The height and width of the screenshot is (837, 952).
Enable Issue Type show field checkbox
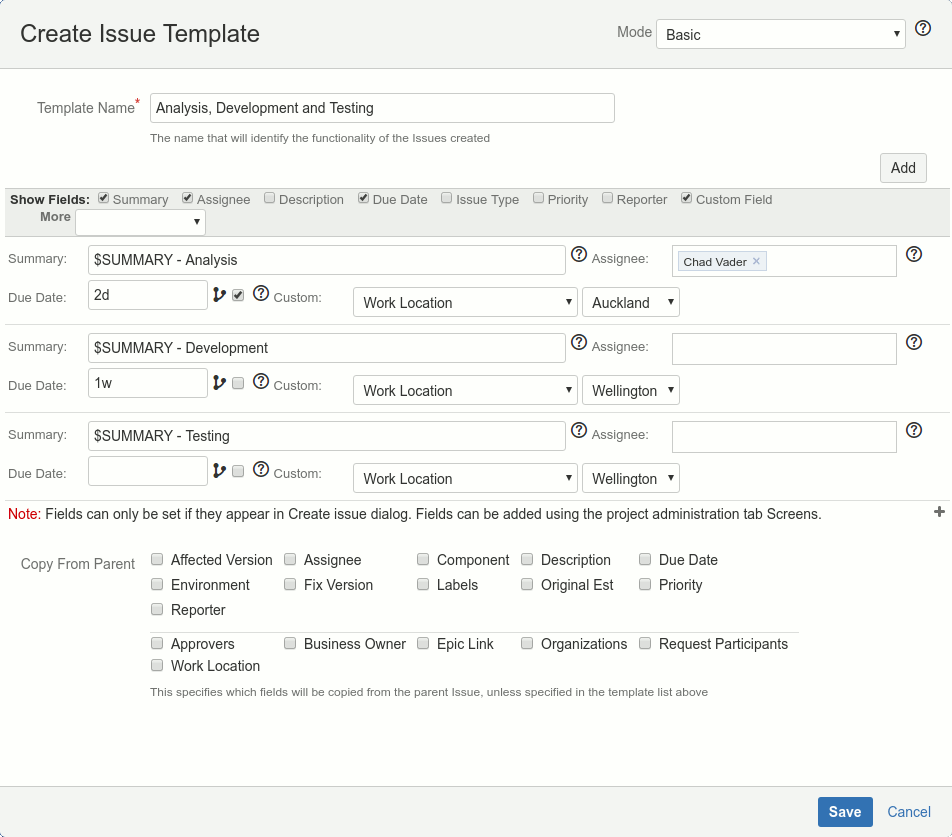click(x=447, y=198)
